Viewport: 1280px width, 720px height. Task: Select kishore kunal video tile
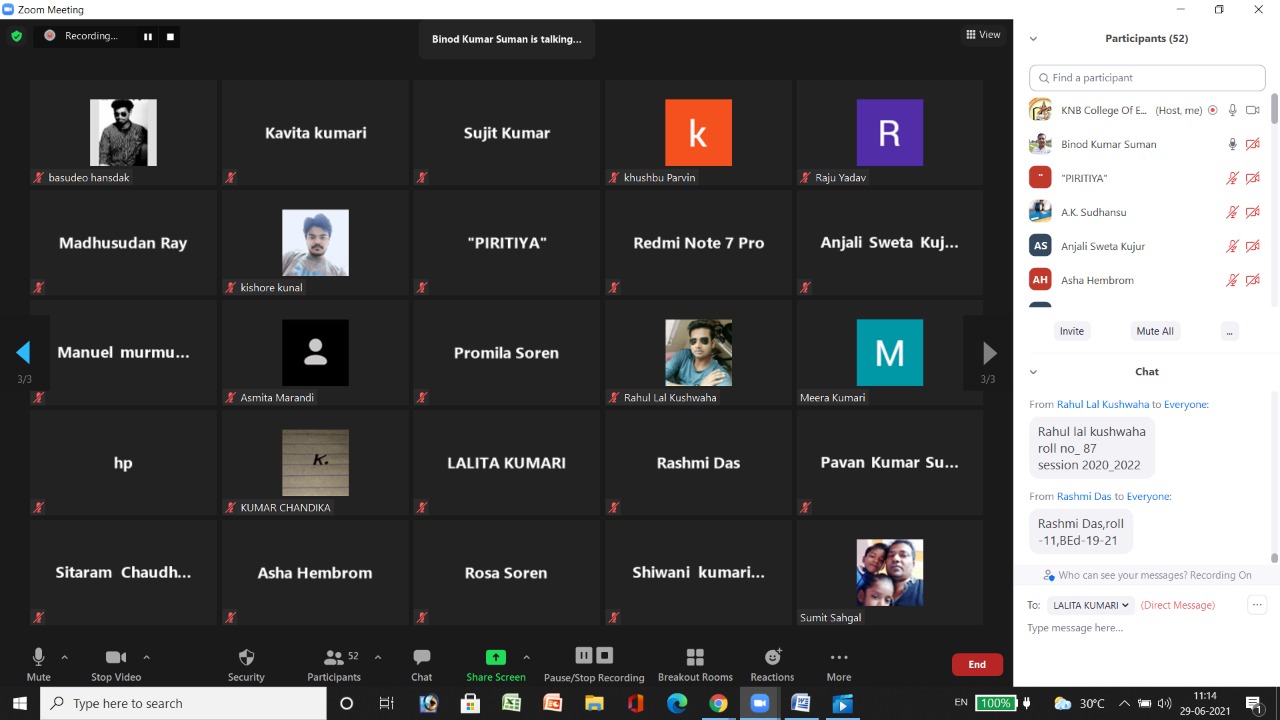coord(315,243)
